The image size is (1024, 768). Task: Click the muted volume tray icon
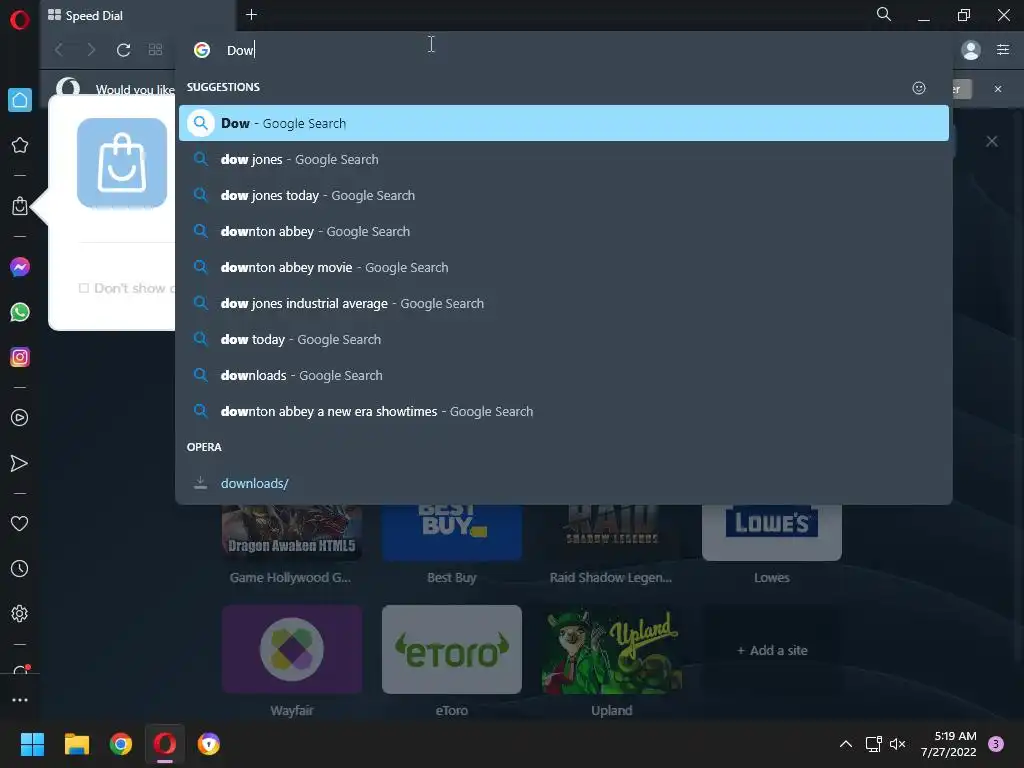(898, 744)
